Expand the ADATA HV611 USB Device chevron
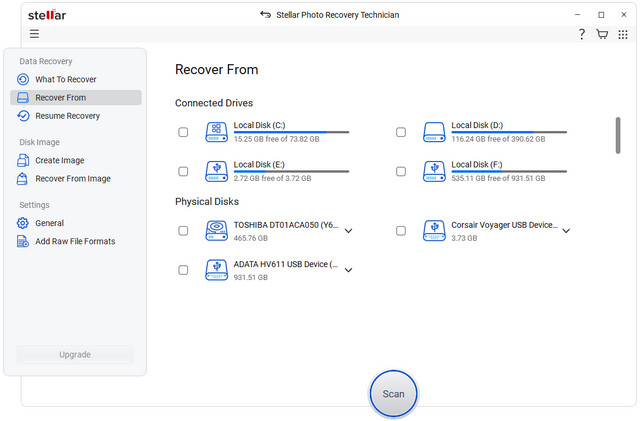This screenshot has height=421, width=640. 349,270
